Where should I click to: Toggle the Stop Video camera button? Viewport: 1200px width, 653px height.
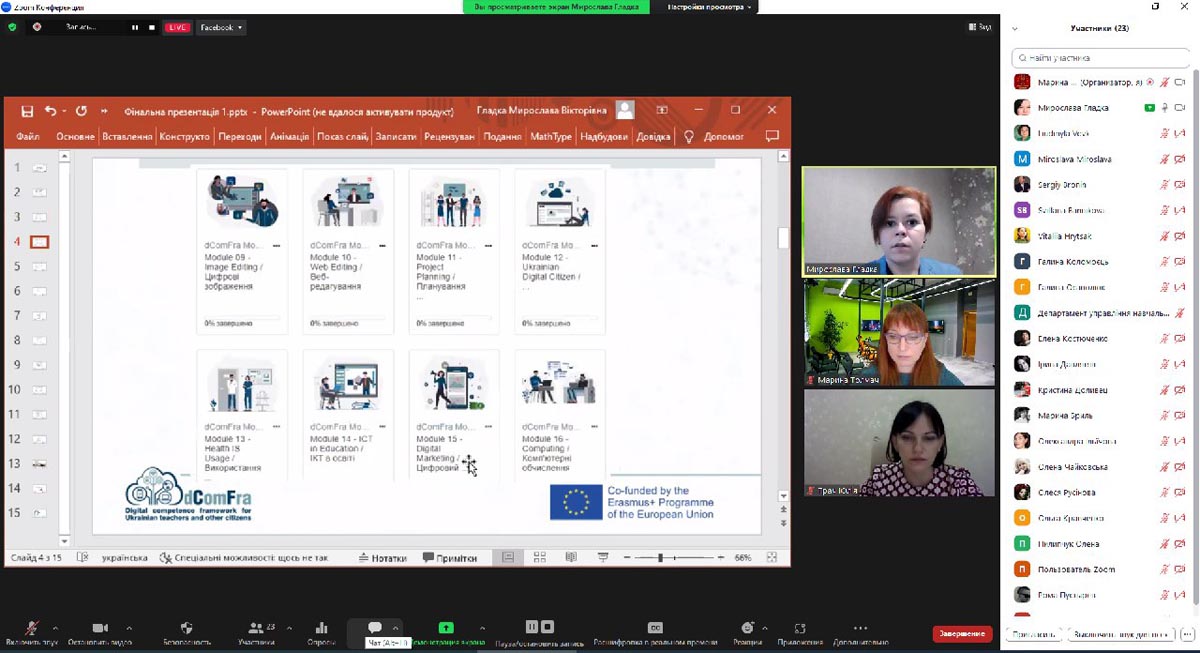pos(100,627)
